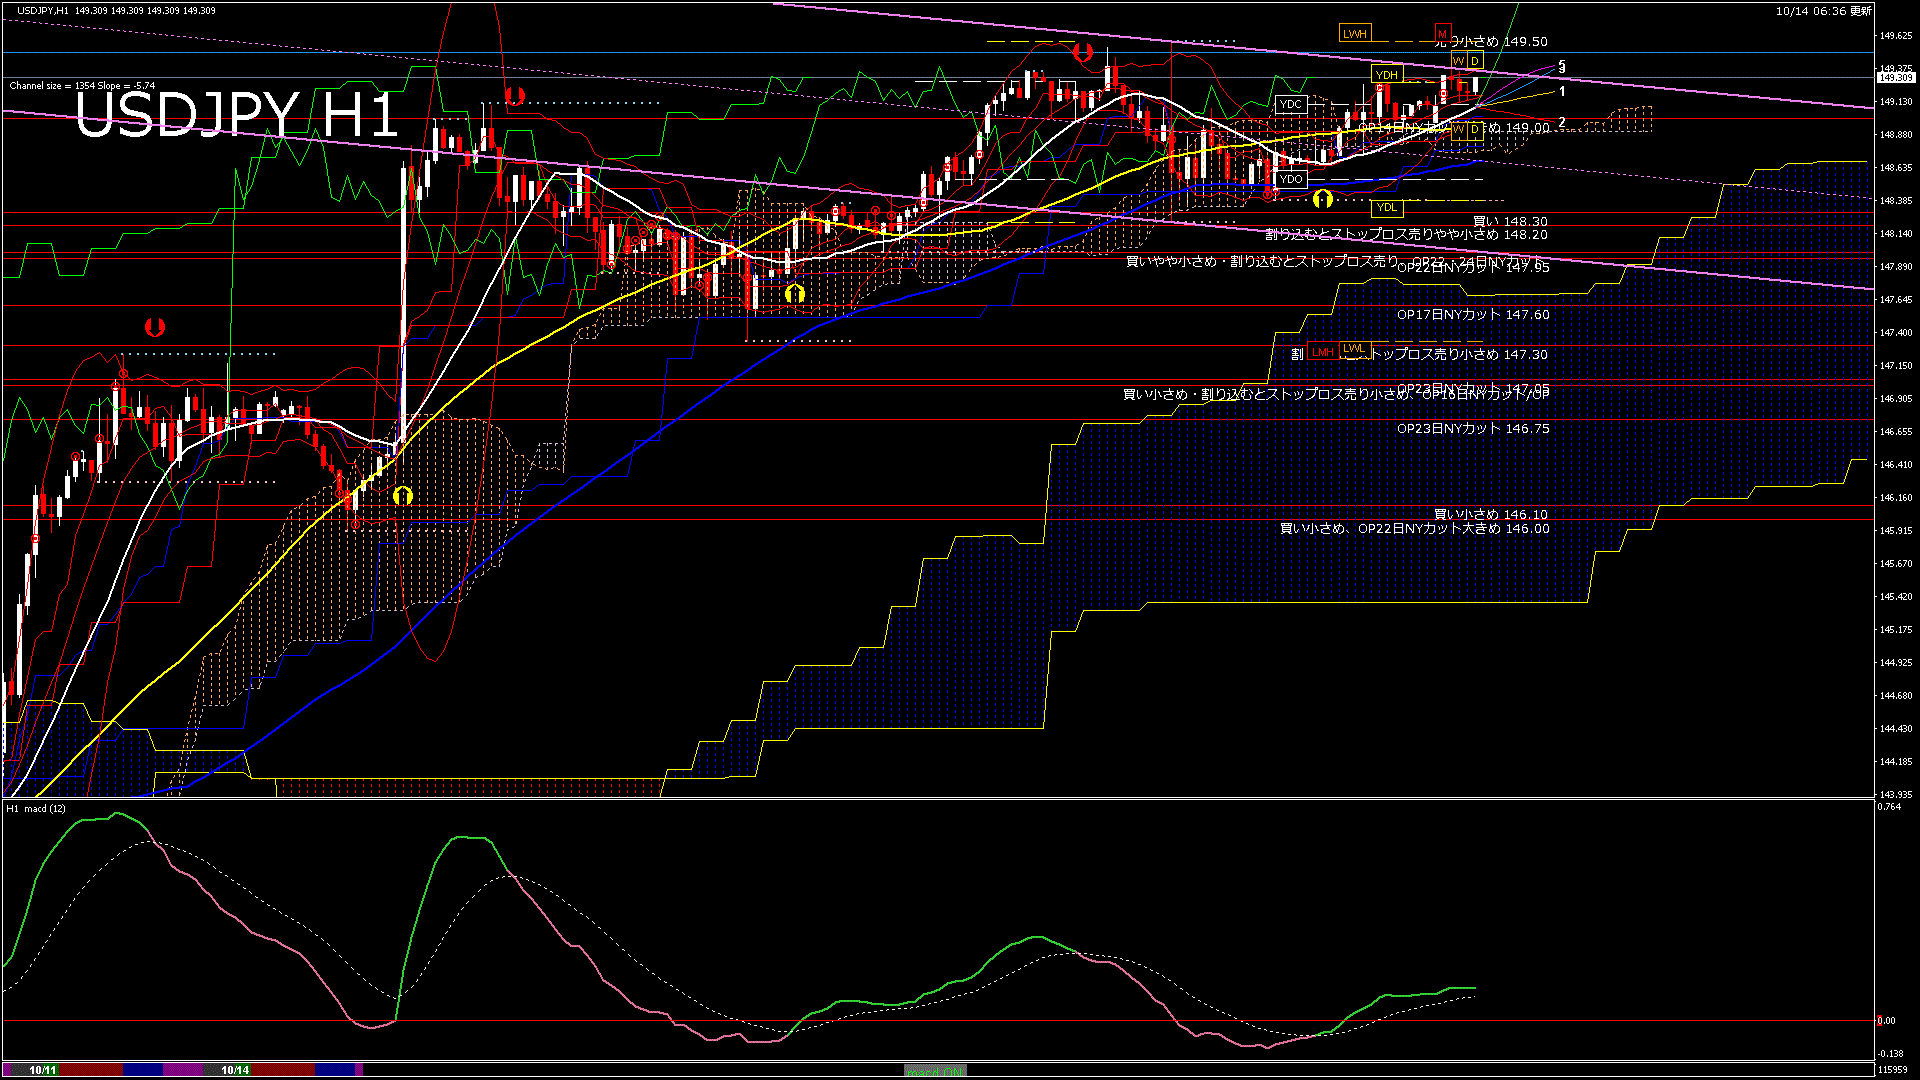1920x1080 pixels.
Task: Click the yellow buy arrow next to YDL
Action: [x=1322, y=199]
